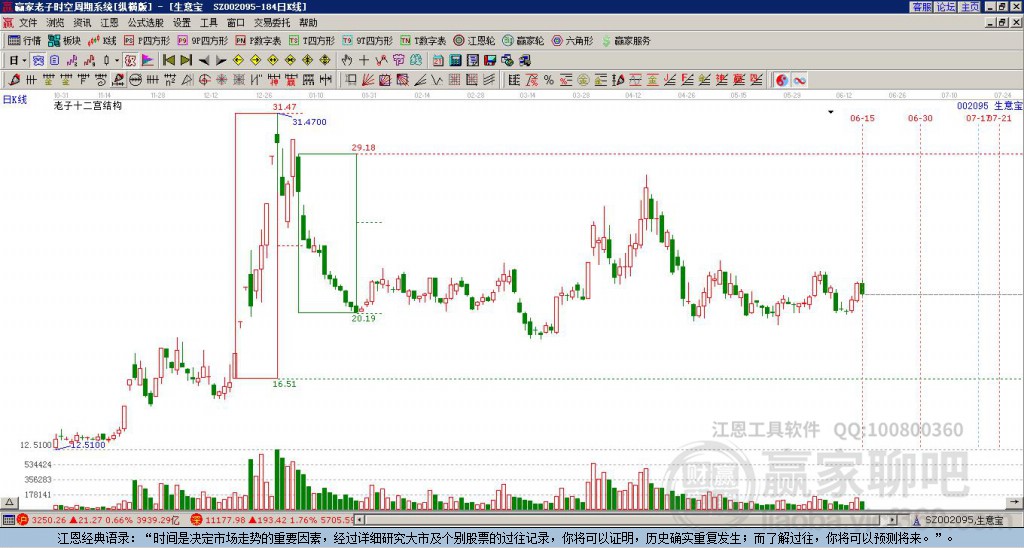Screen dimensions: 1024x548
Task: Click the colorful triangle flag icon
Action: click(x=148, y=61)
